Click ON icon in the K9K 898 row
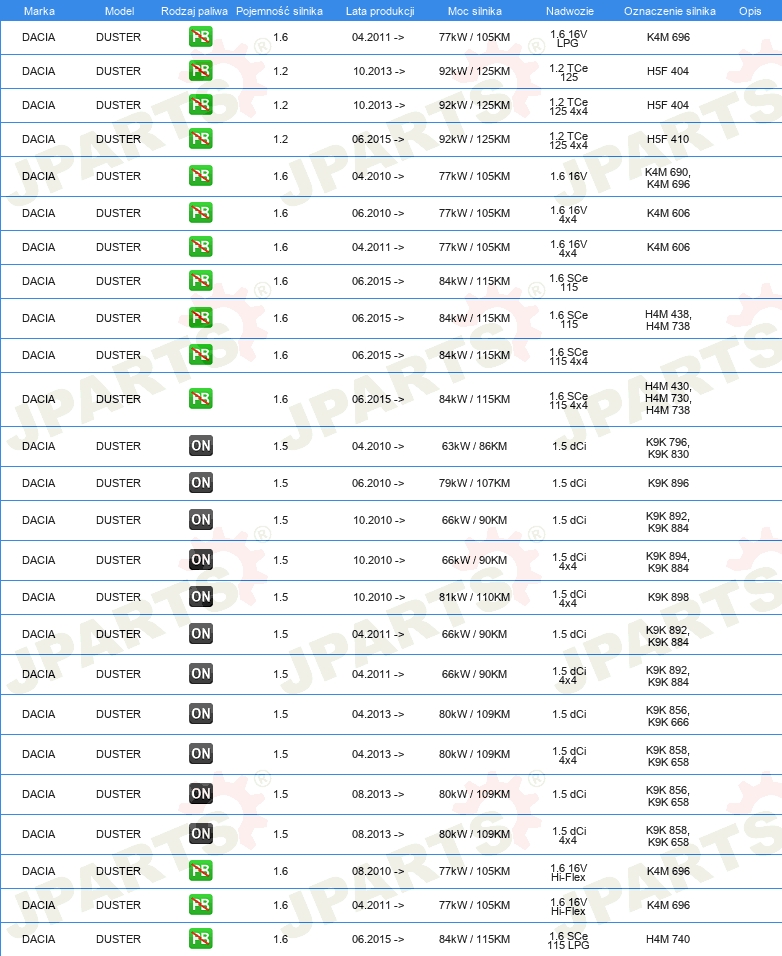Screen dimensions: 782x956 (x=201, y=597)
